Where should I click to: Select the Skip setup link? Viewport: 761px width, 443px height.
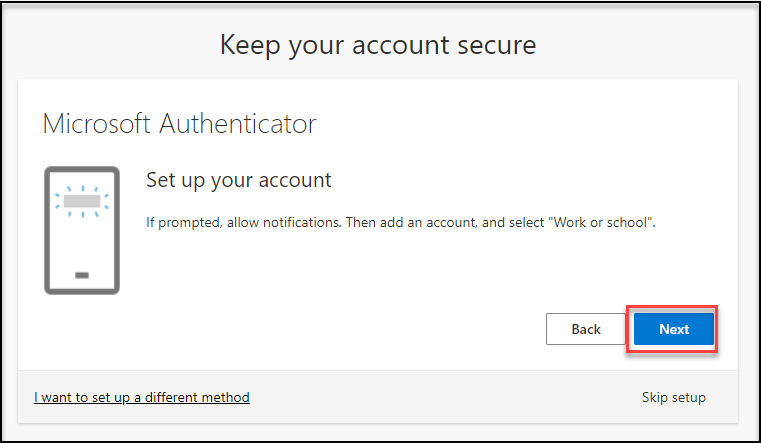(673, 397)
